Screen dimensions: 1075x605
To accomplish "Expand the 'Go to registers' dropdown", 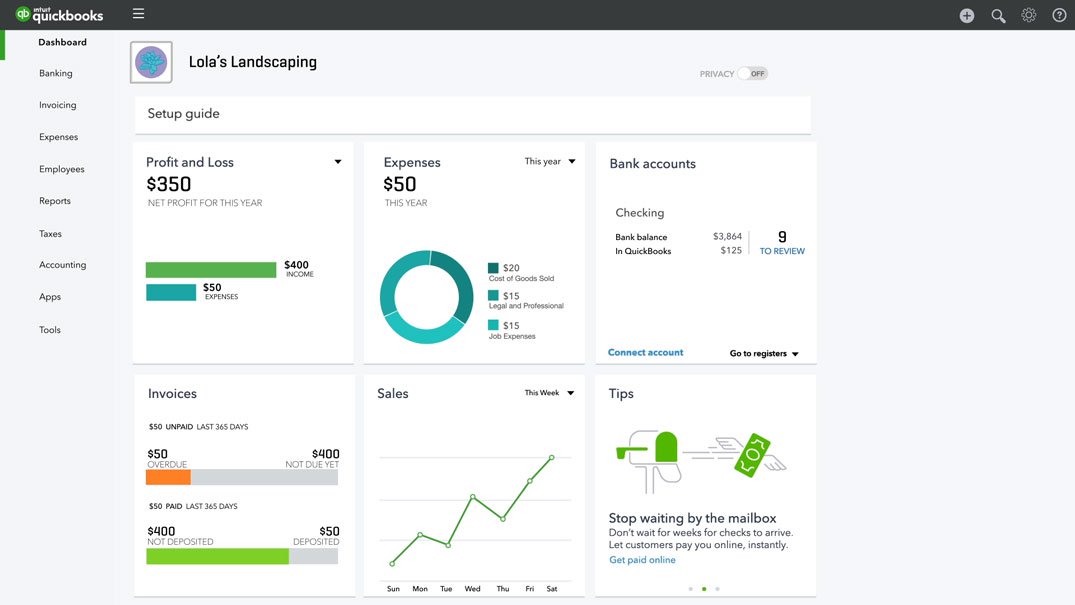I will pyautogui.click(x=764, y=353).
